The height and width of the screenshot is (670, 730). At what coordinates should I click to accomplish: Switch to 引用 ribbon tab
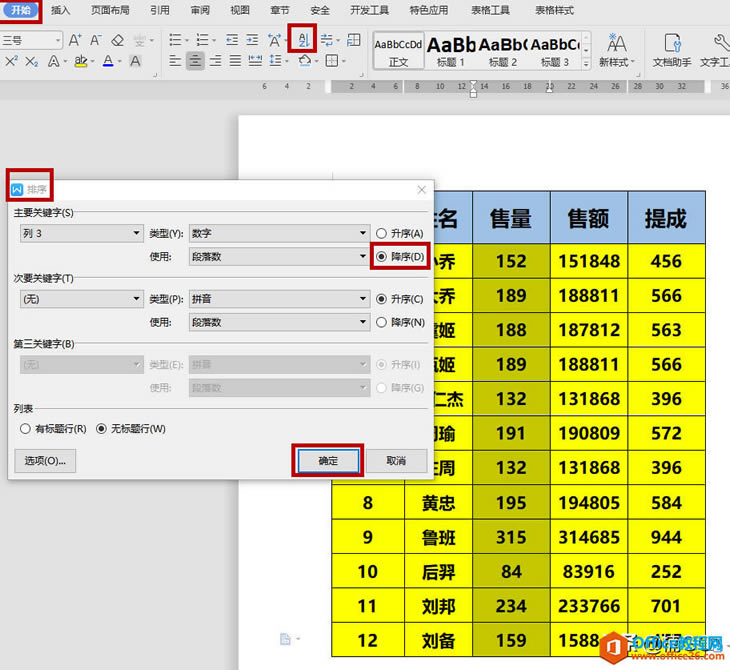[x=160, y=10]
